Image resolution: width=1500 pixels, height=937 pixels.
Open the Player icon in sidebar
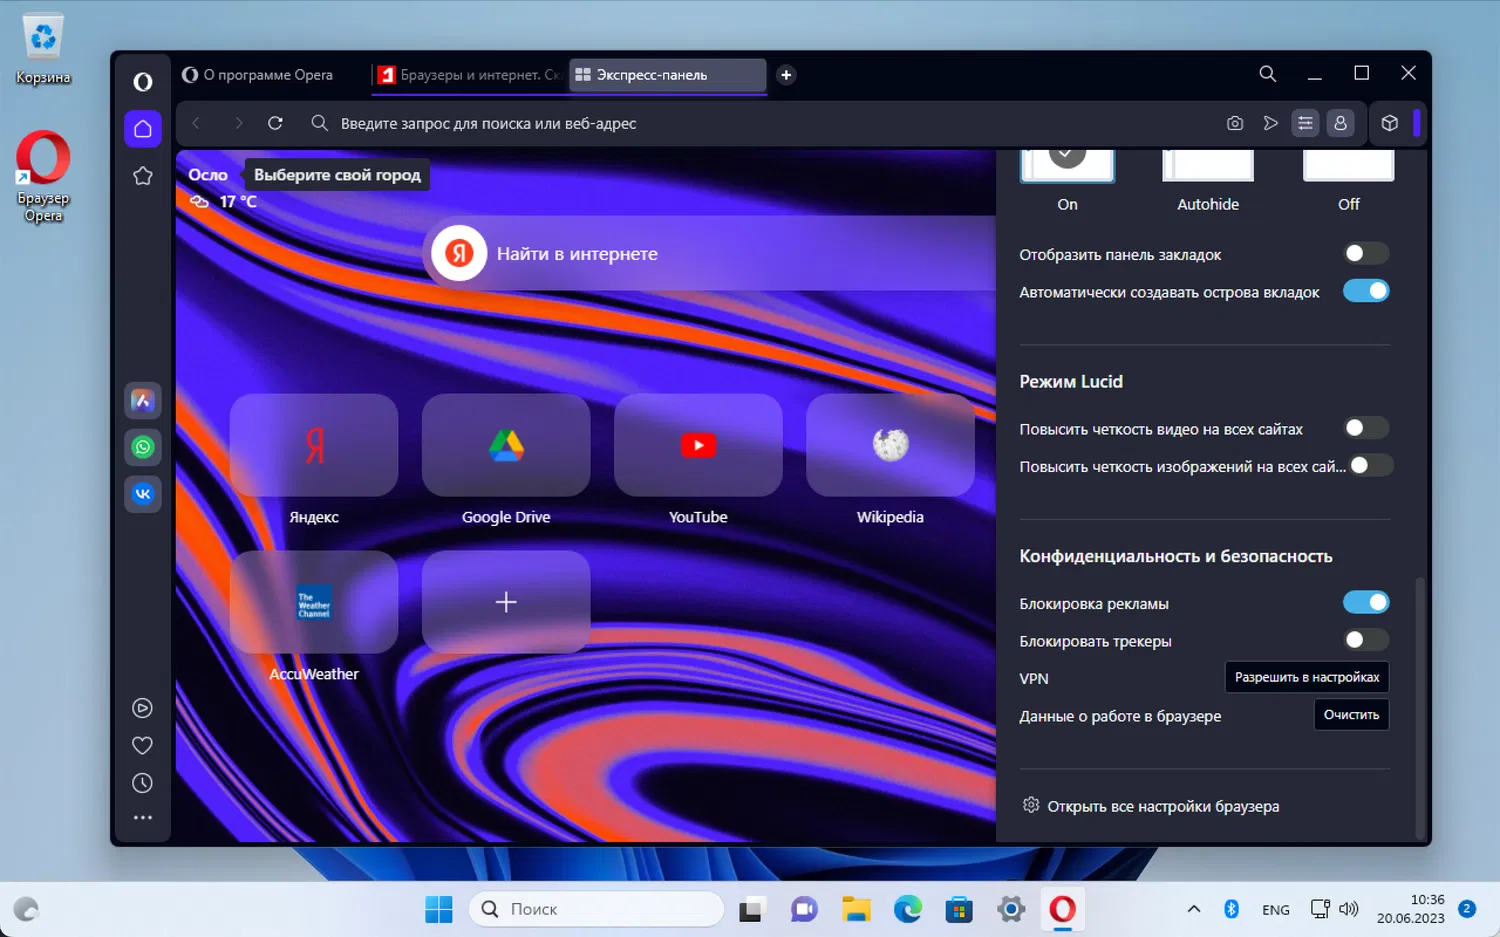pos(143,708)
